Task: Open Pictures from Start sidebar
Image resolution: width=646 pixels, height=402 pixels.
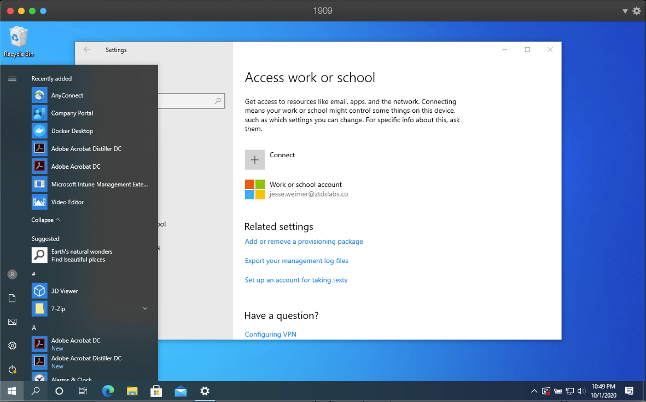Action: (12, 322)
